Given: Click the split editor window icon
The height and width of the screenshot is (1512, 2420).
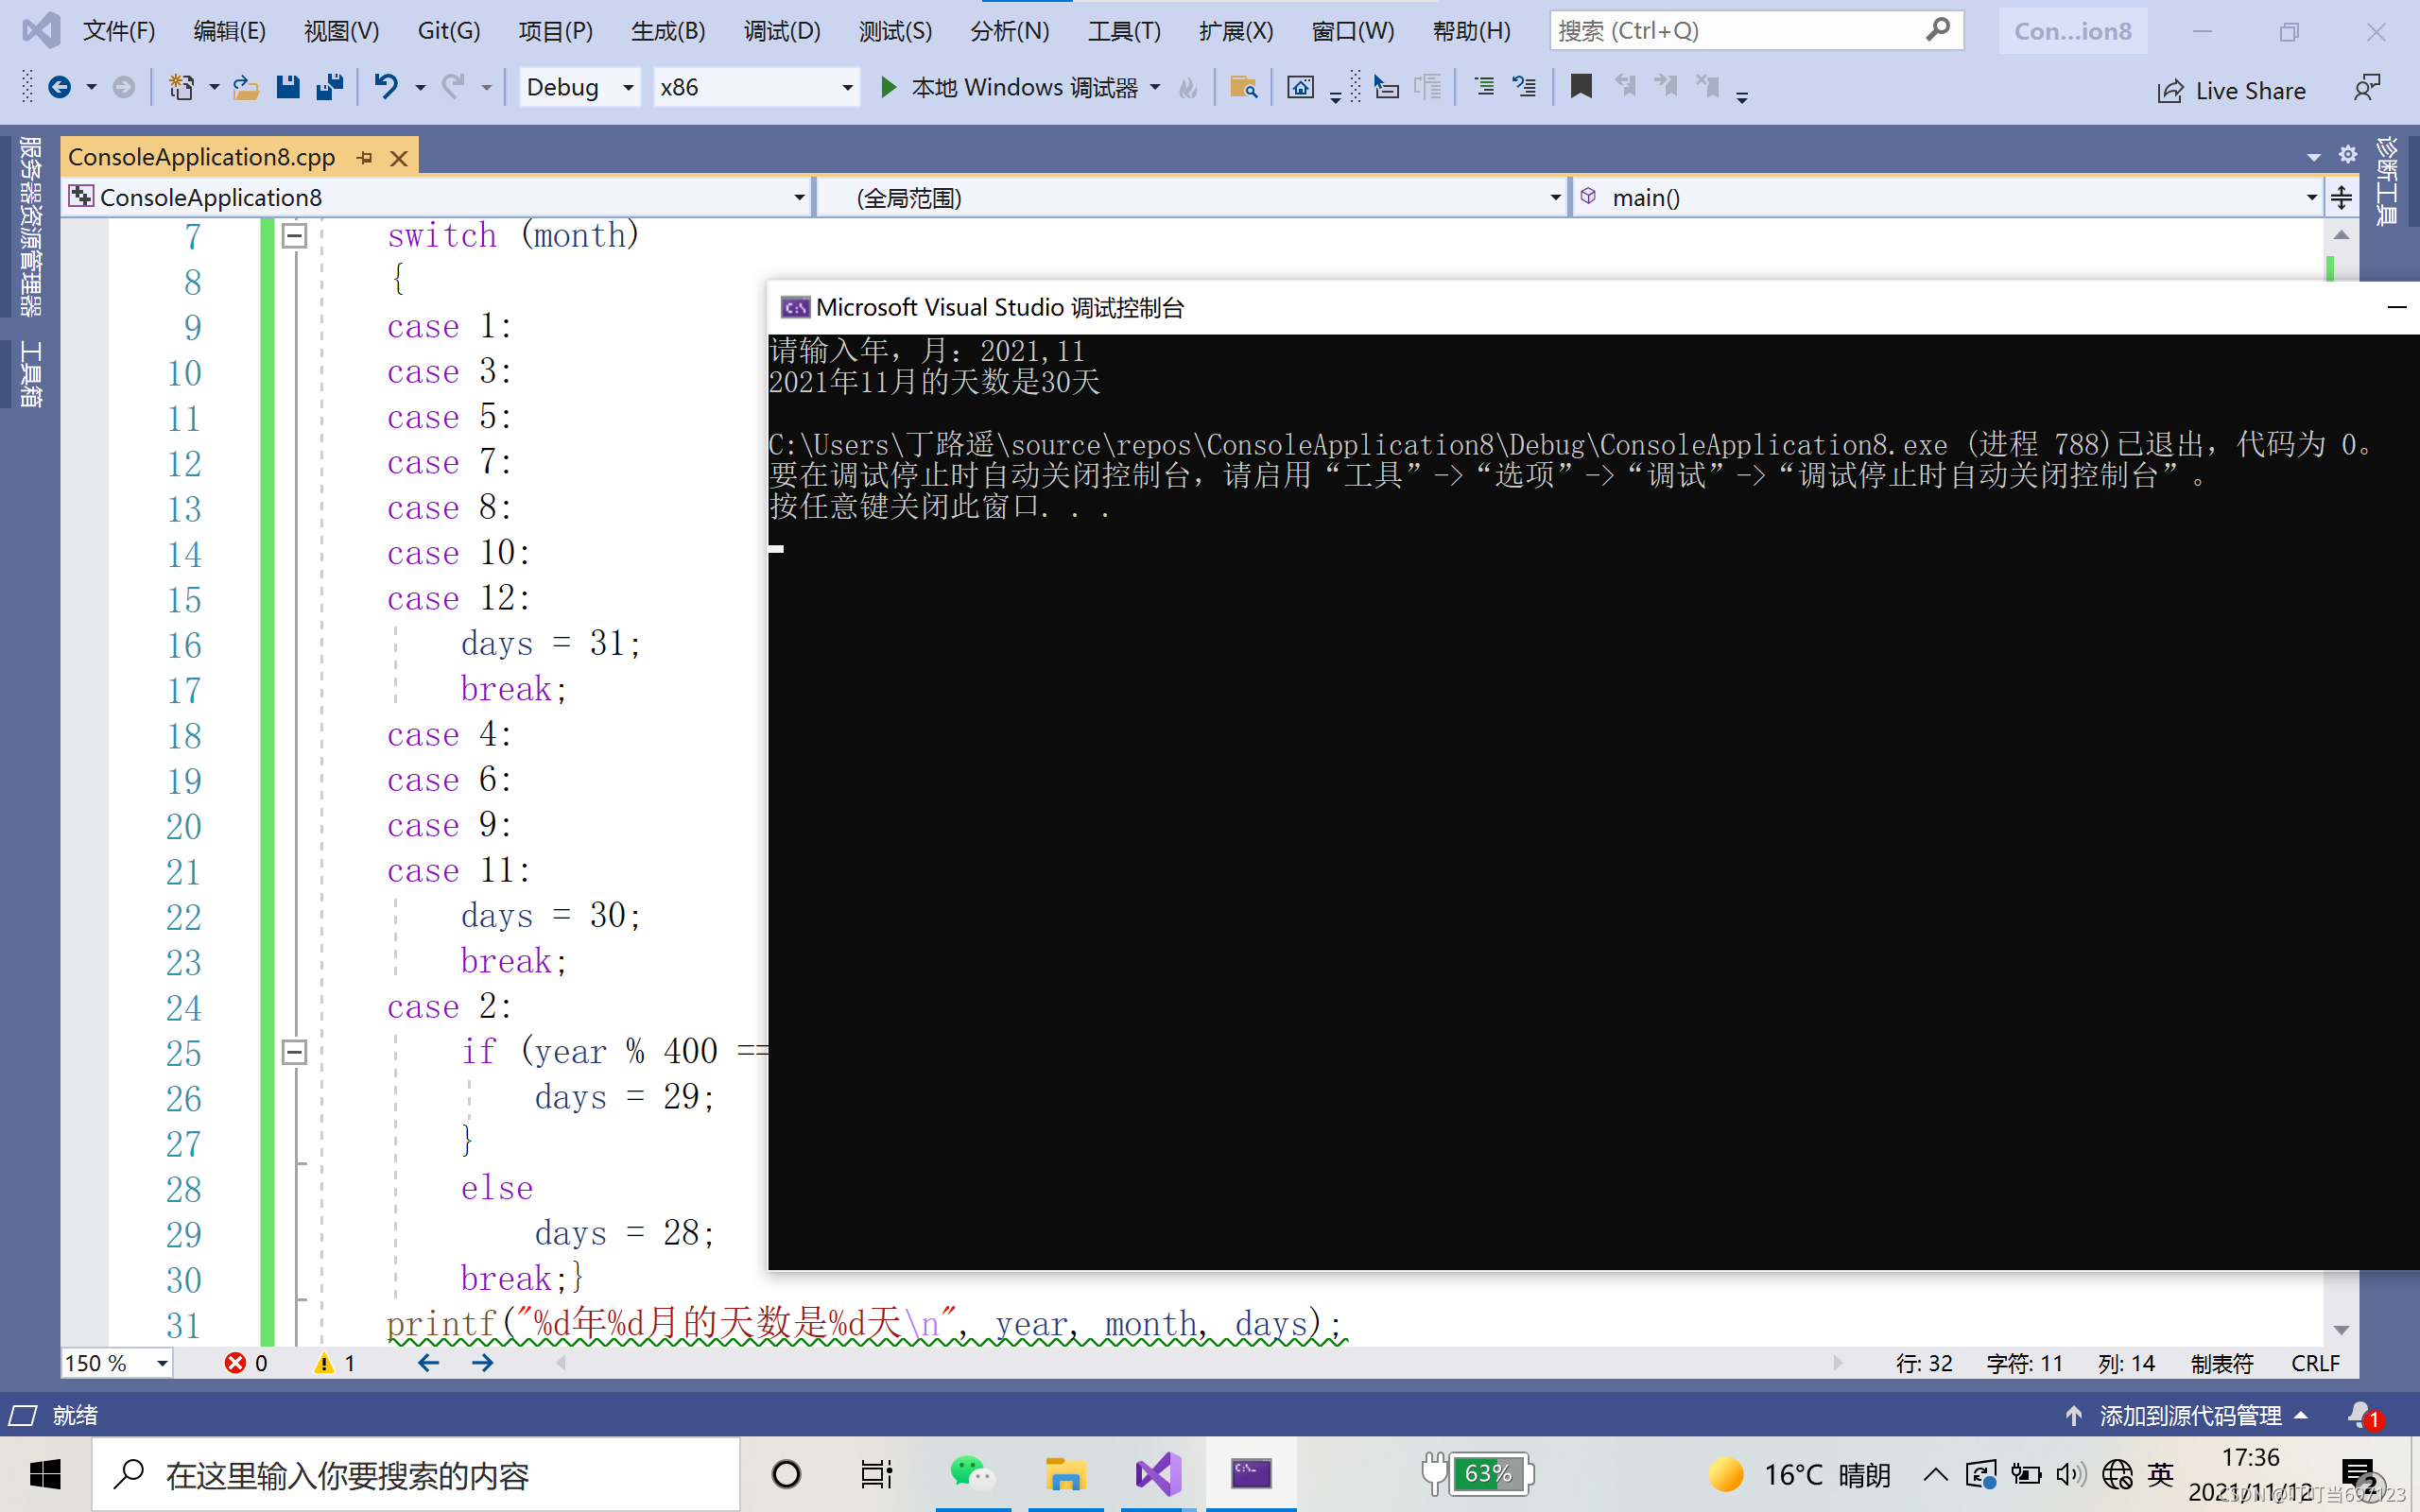Looking at the screenshot, I should 2341,197.
